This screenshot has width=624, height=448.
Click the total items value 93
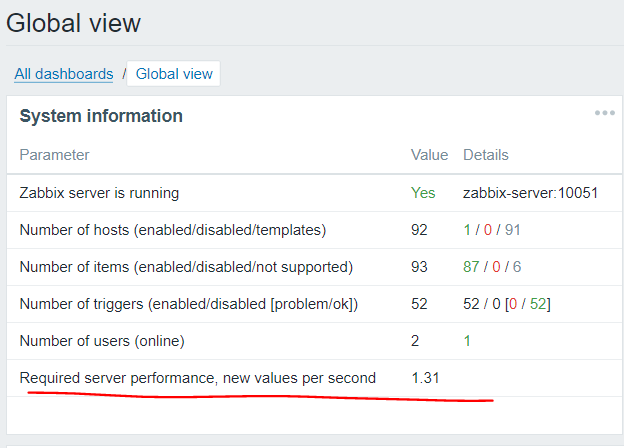419,267
